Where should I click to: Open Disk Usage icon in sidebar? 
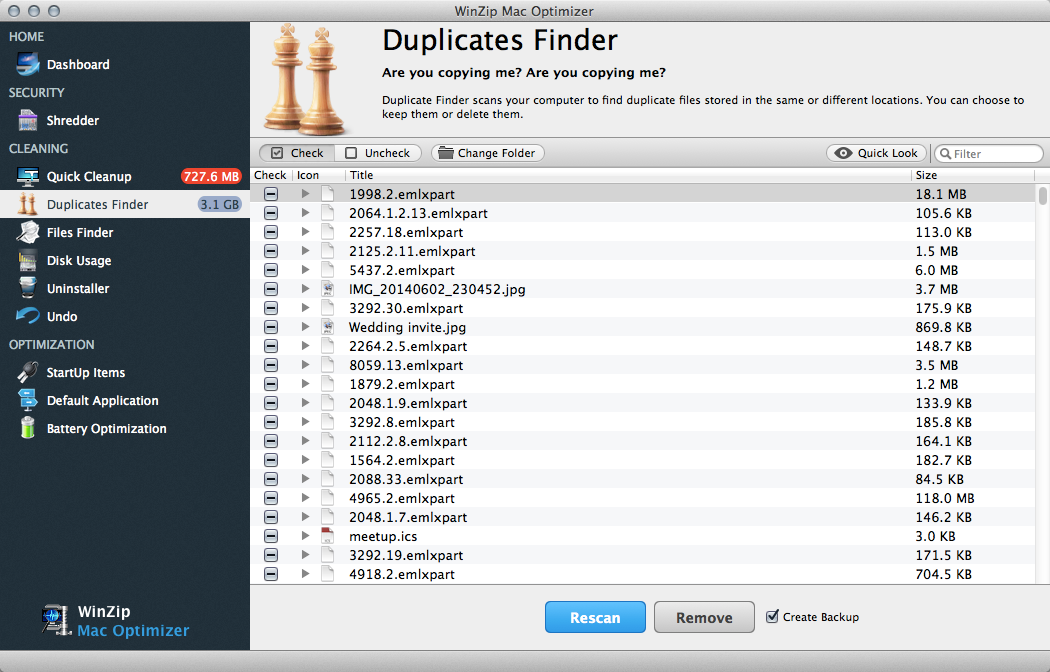point(29,261)
